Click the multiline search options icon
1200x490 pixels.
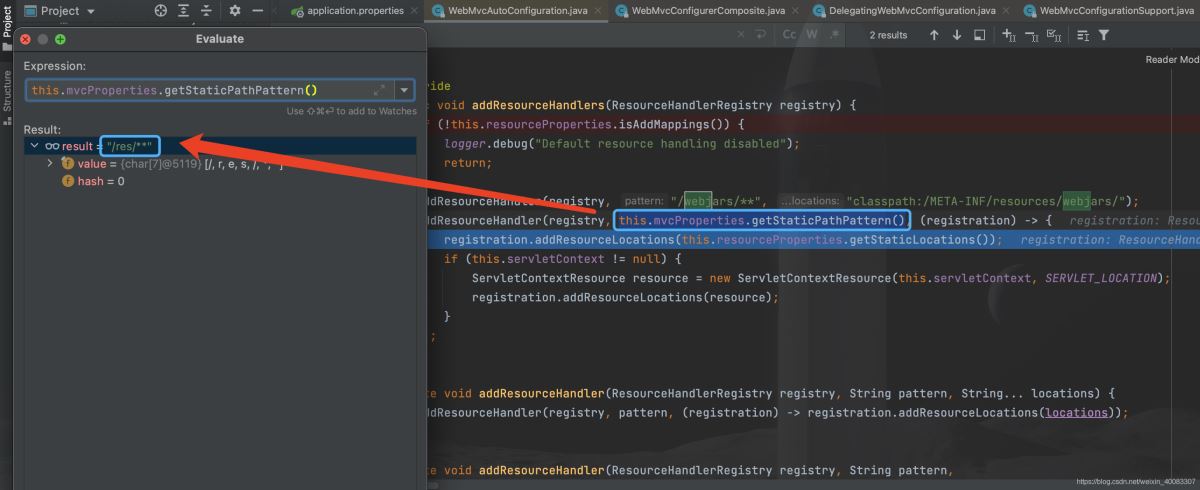tap(1083, 35)
